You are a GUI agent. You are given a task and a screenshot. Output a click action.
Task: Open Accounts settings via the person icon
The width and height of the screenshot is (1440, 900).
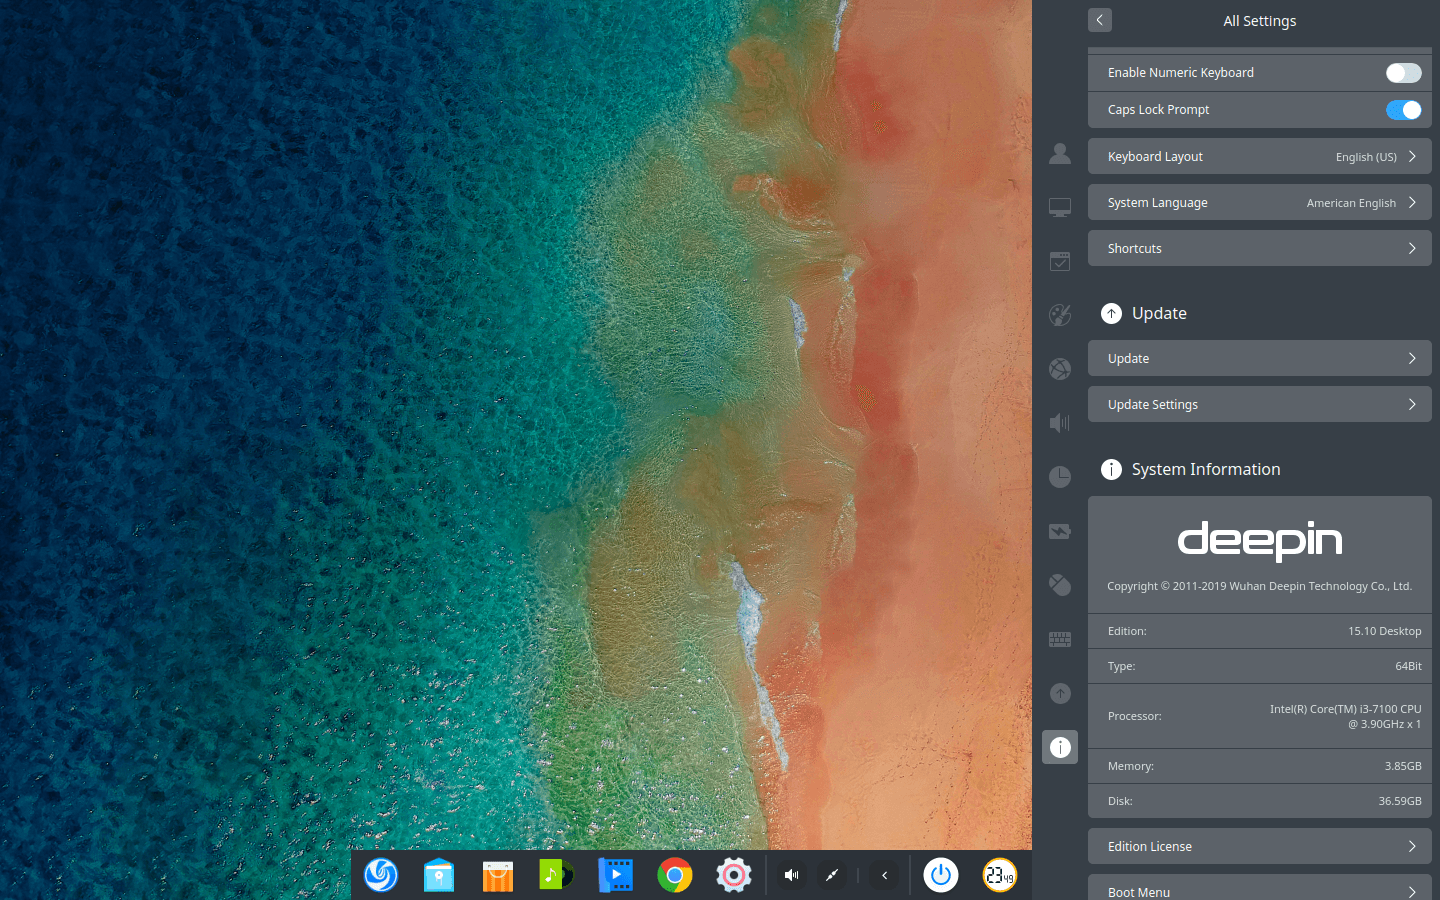pyautogui.click(x=1060, y=154)
